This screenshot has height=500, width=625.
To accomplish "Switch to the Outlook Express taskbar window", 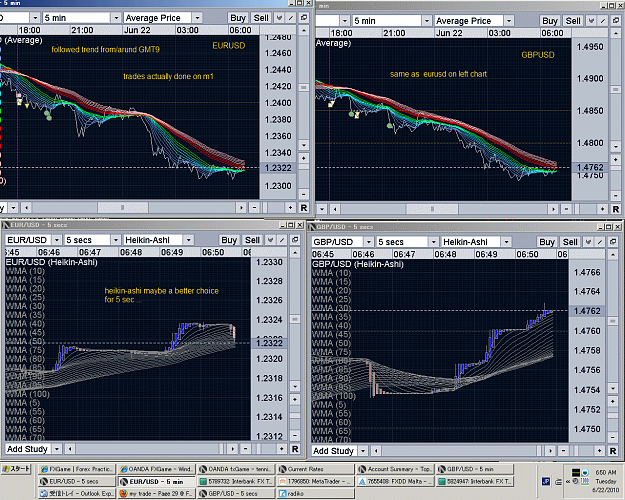I will 77,493.
